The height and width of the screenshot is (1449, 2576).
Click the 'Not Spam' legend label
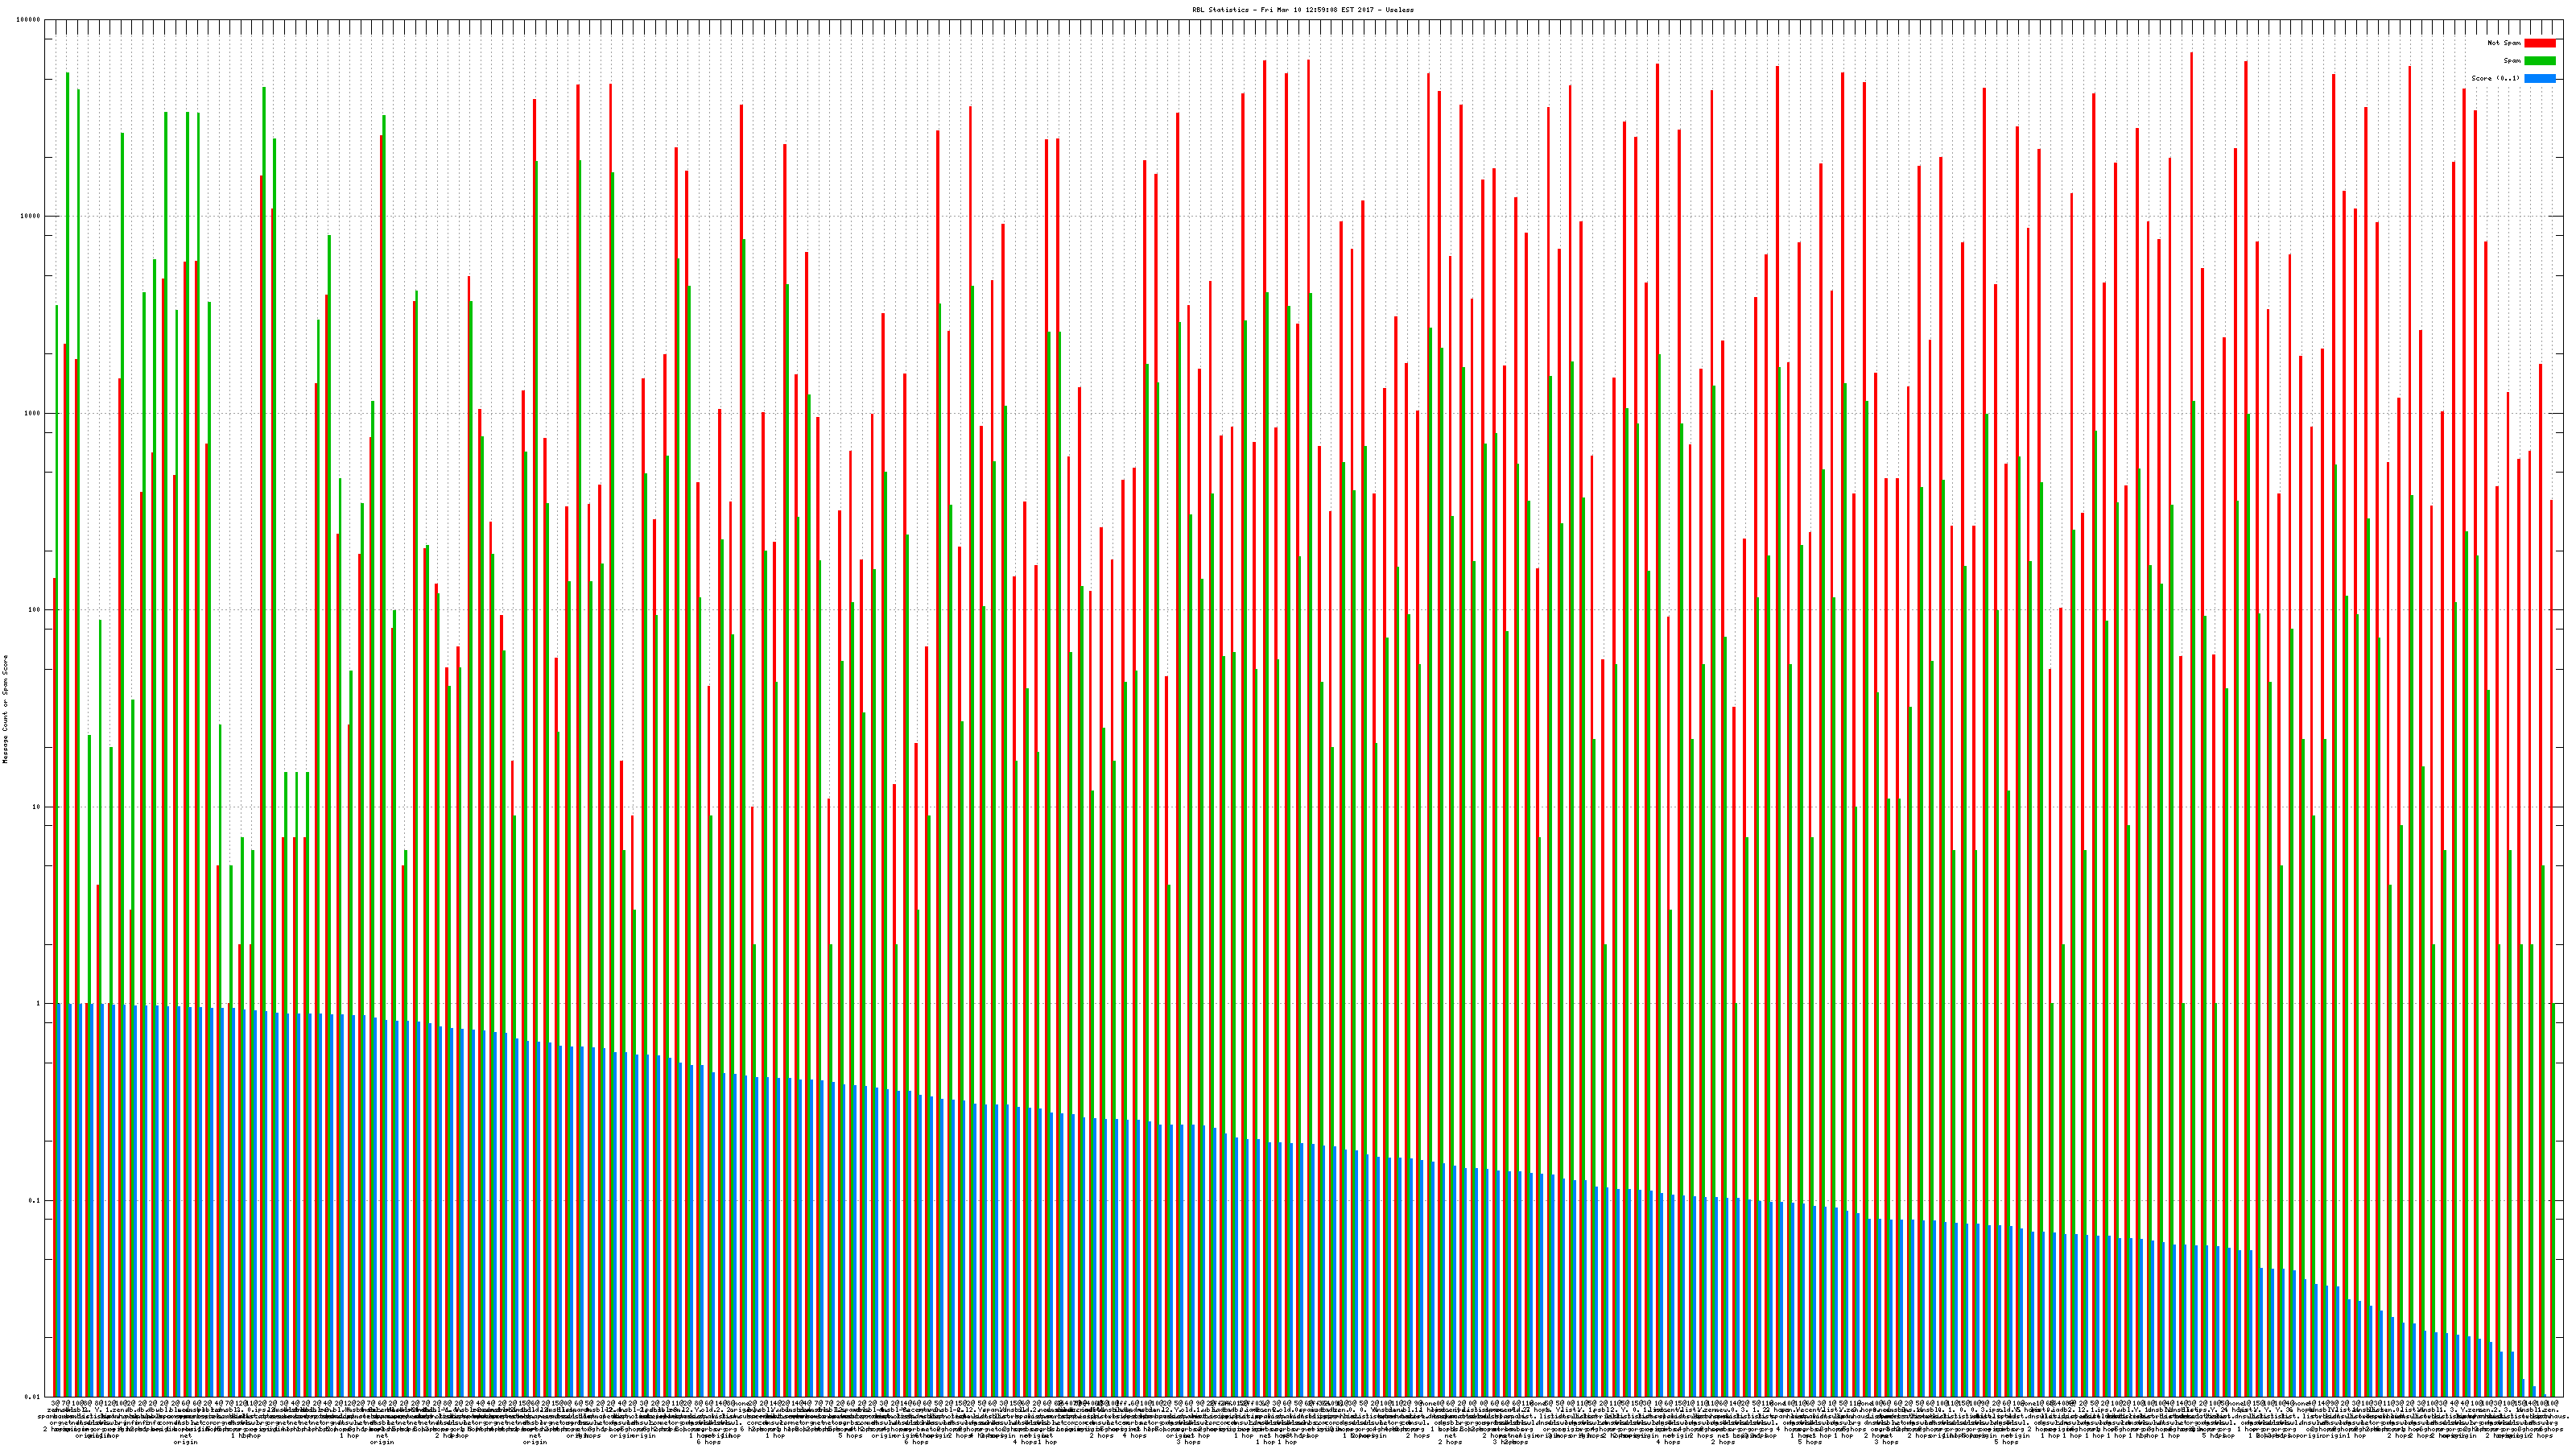click(x=2504, y=43)
